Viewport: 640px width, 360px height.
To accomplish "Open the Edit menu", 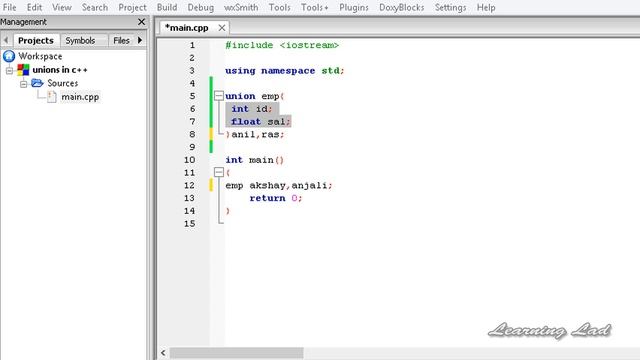I will click(x=34, y=7).
